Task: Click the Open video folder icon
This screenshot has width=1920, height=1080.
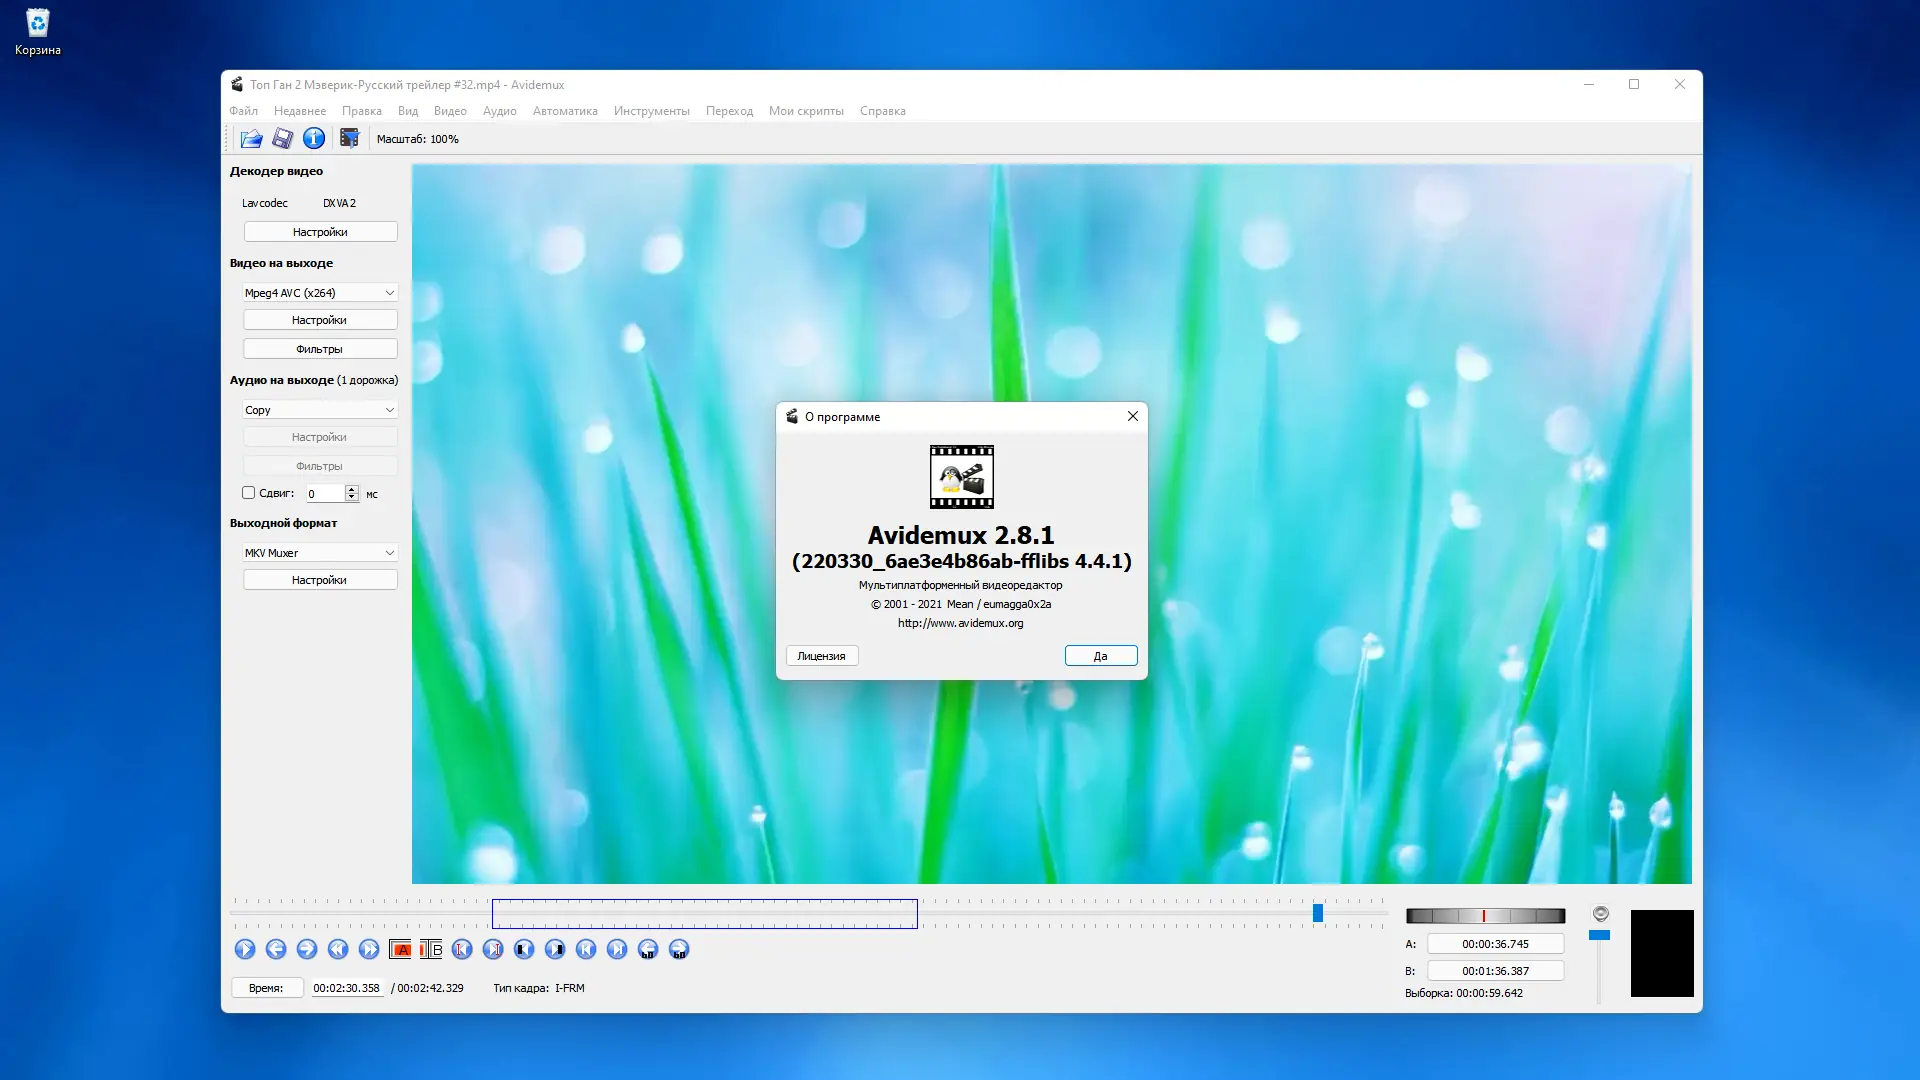Action: click(251, 139)
